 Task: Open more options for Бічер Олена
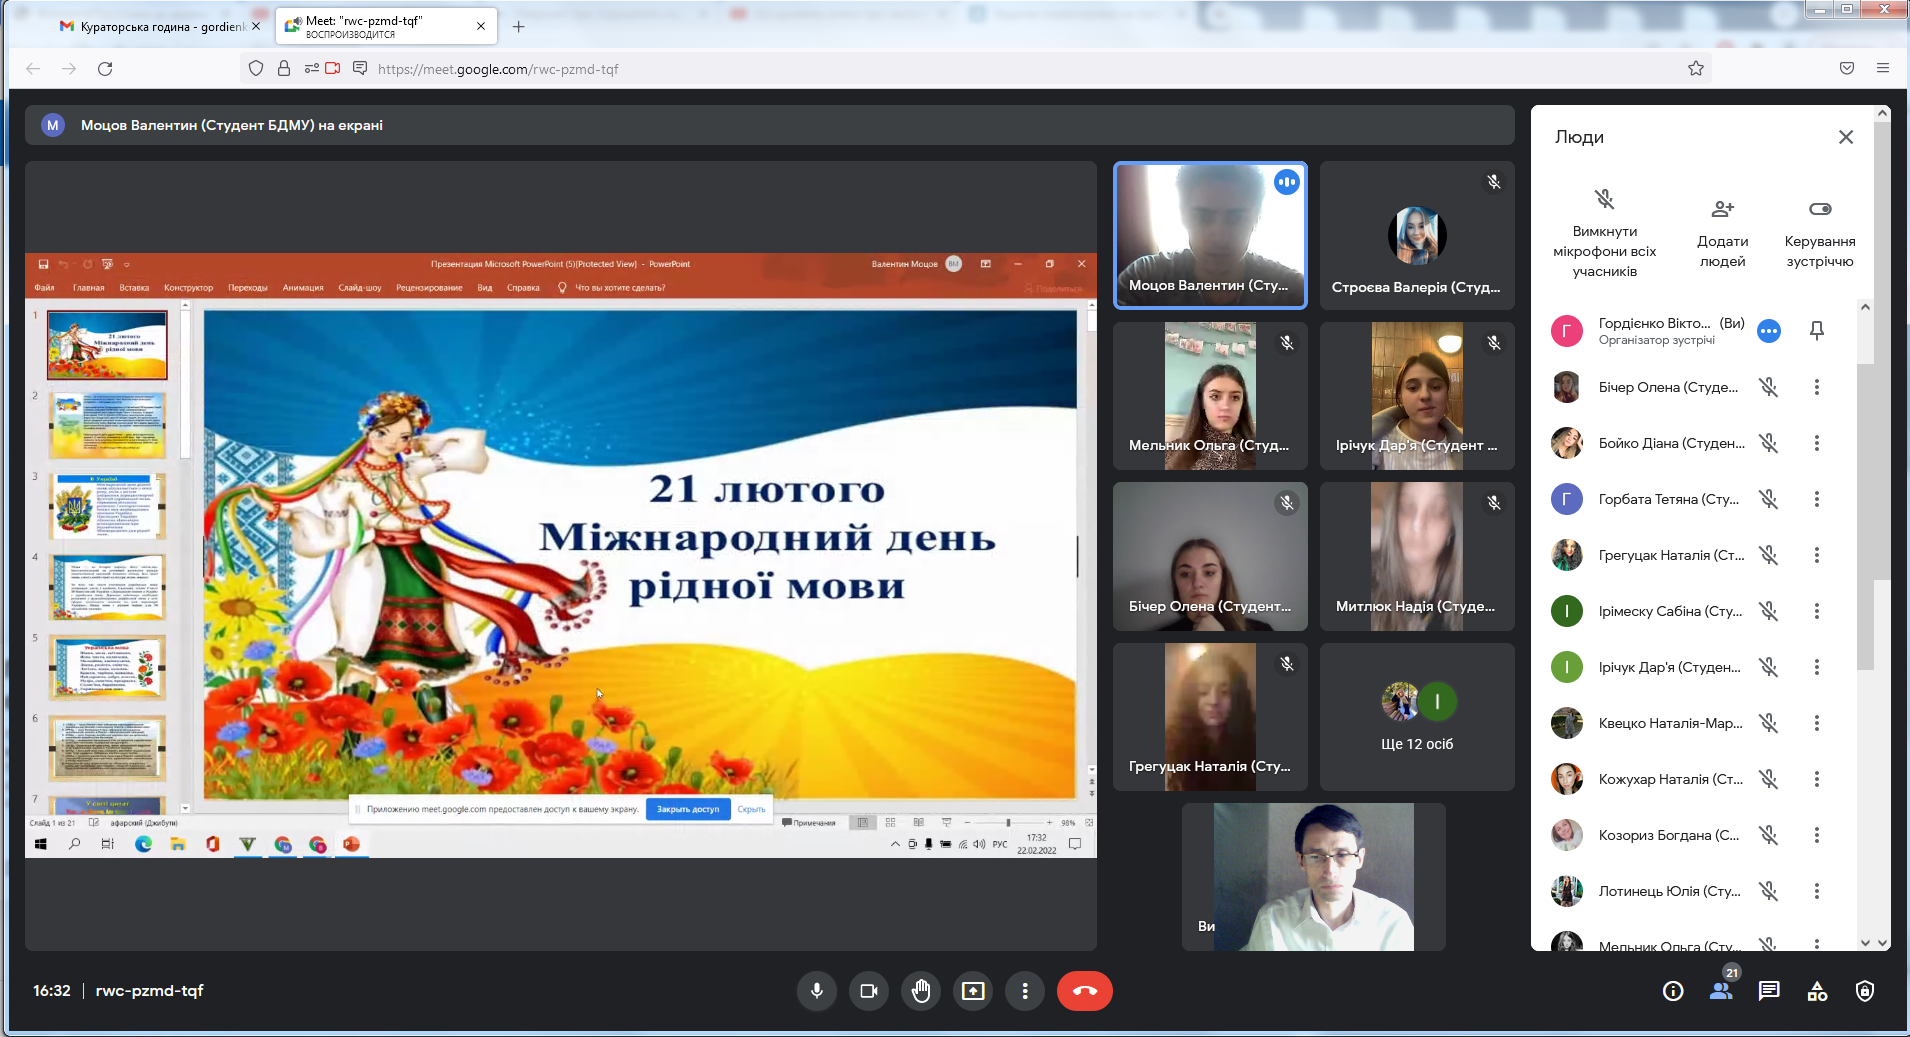pos(1817,387)
